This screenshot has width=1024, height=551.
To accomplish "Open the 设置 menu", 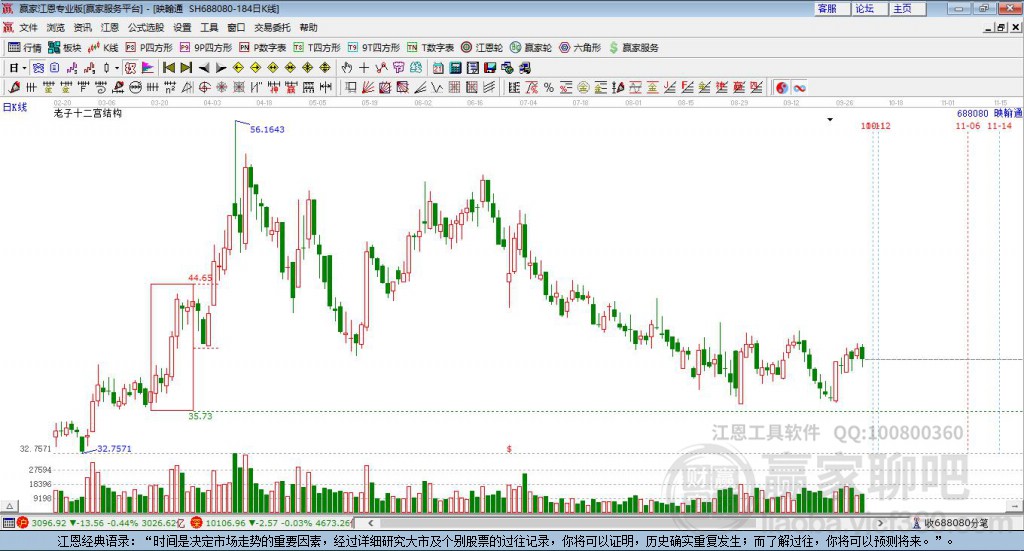I will pos(182,27).
